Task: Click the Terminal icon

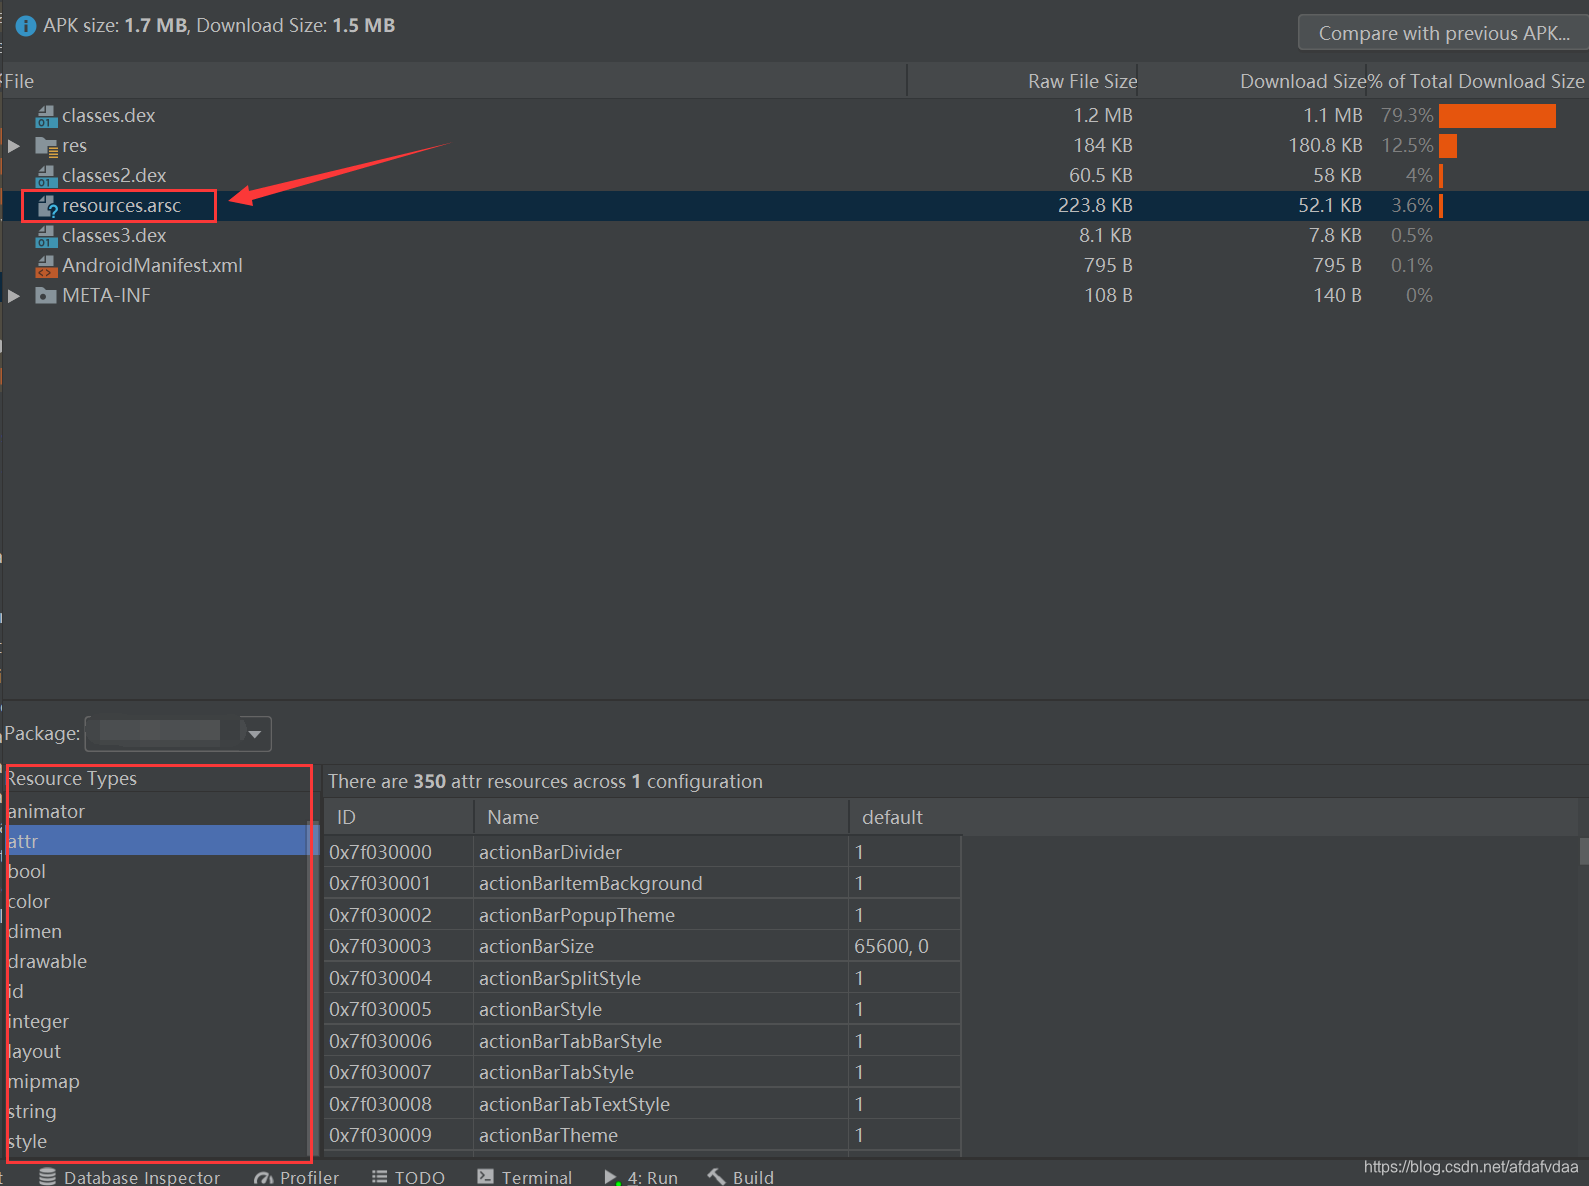Action: tap(485, 1177)
